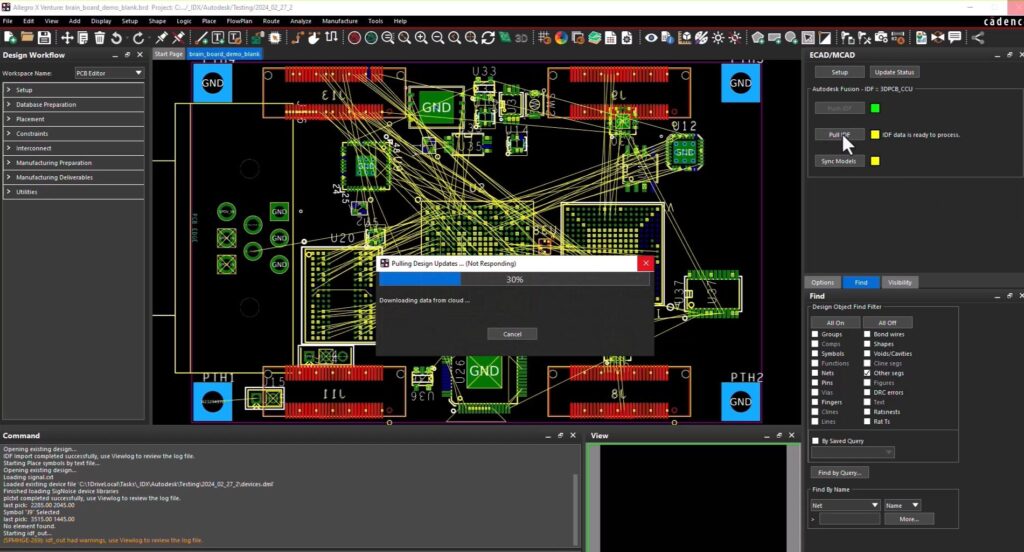Image resolution: width=1024 pixels, height=552 pixels.
Task: Enable the Nets filter checkbox
Action: tap(815, 373)
